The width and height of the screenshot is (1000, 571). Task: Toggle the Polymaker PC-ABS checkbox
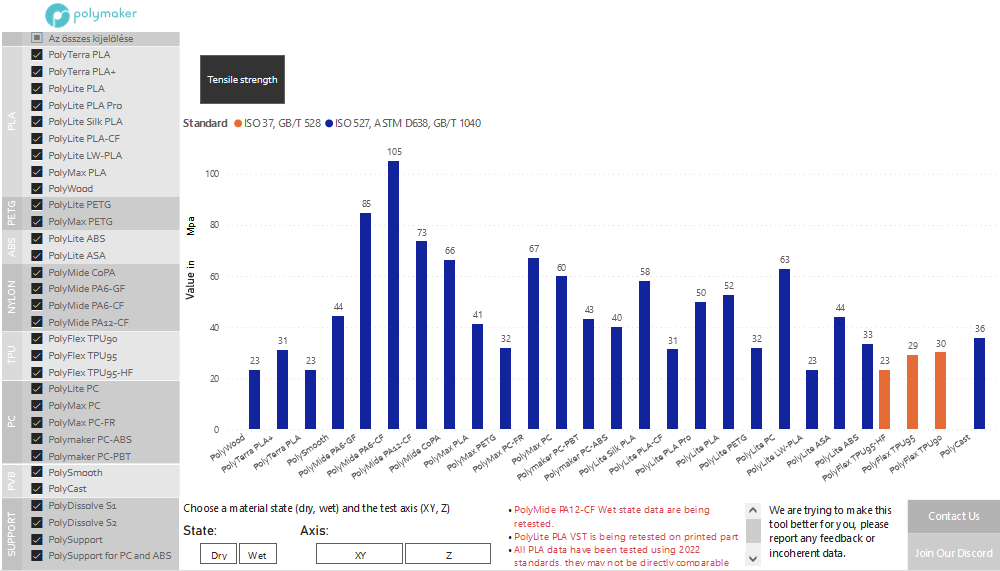pyautogui.click(x=37, y=440)
